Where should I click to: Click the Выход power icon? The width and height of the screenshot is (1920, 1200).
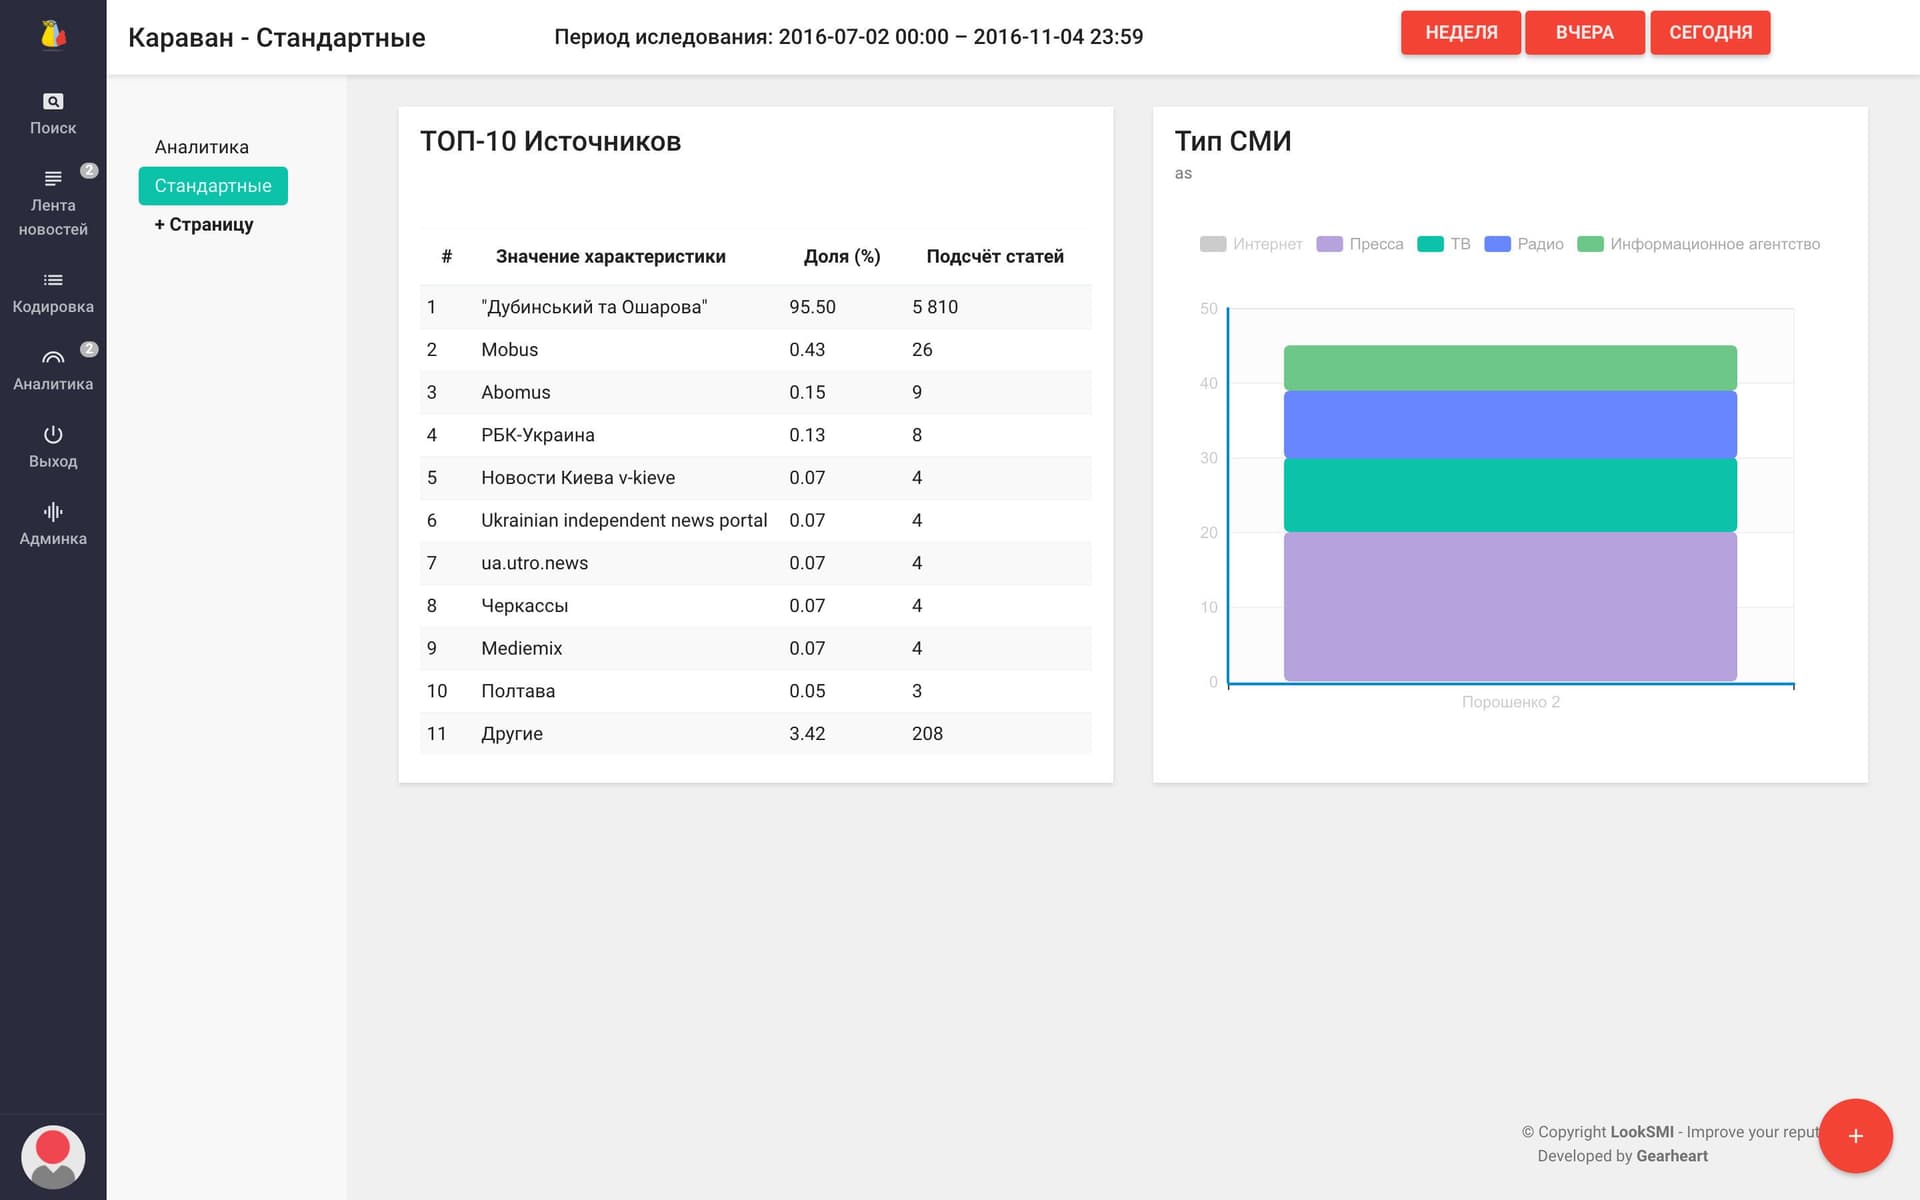tap(53, 434)
